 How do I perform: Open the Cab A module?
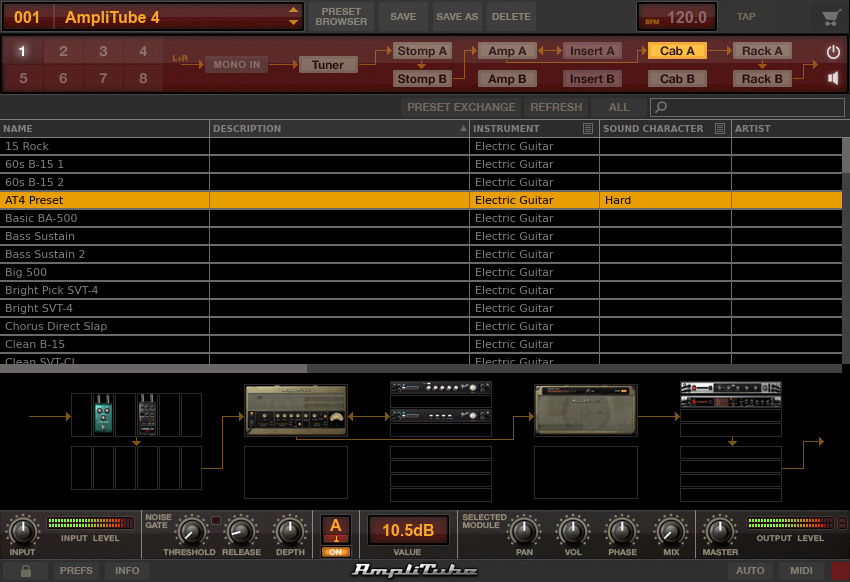point(677,51)
